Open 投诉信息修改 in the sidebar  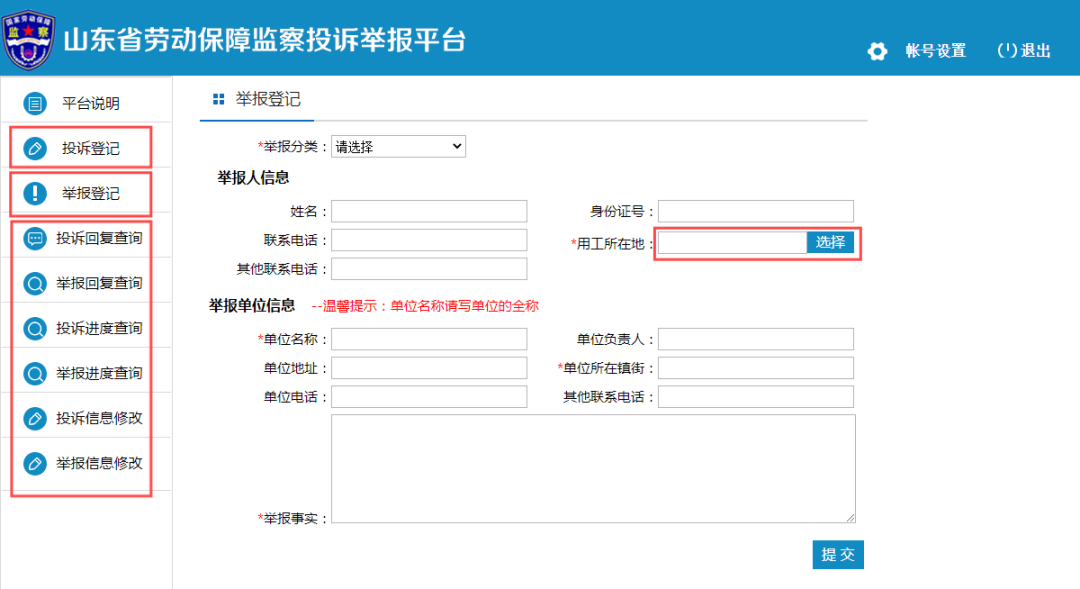[98, 418]
